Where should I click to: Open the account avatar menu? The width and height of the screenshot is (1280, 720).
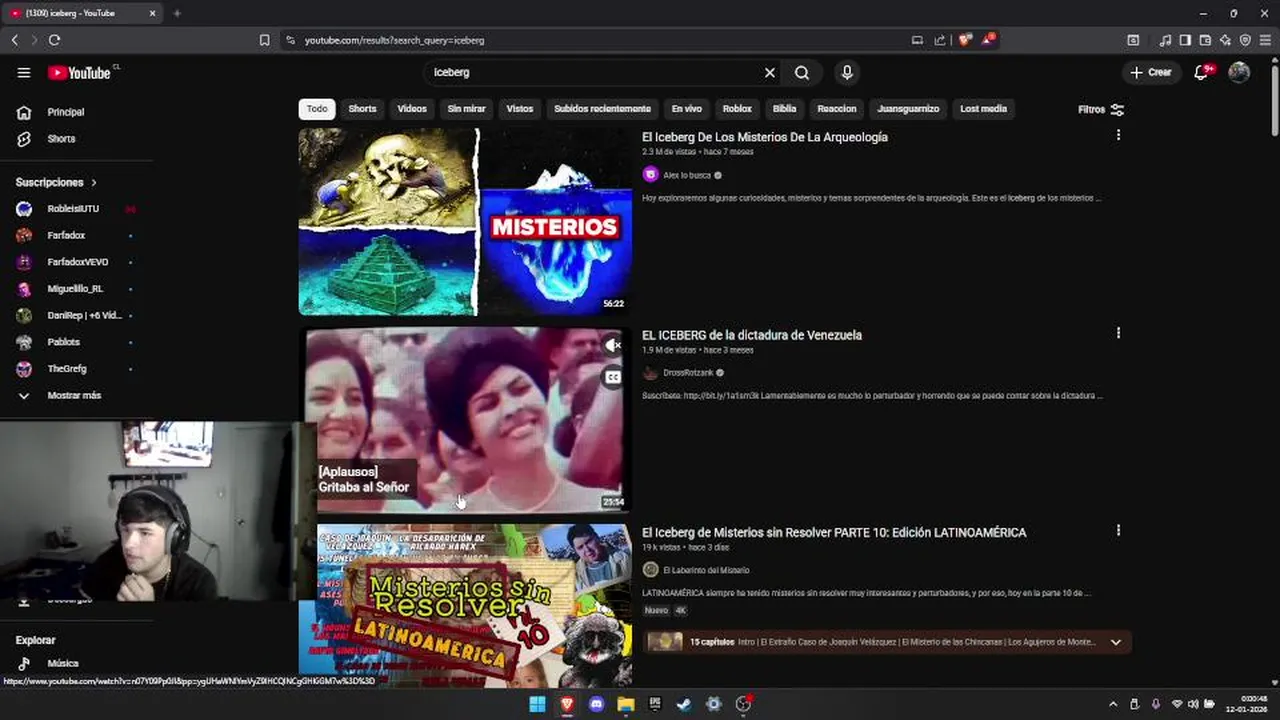point(1239,72)
